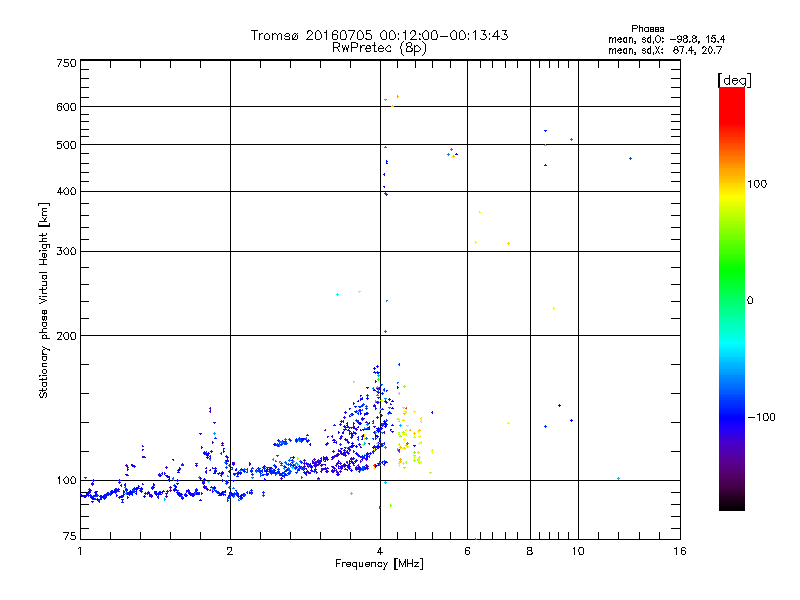Click the y-axis tick label '500'
800x600 pixels.
tap(66, 145)
